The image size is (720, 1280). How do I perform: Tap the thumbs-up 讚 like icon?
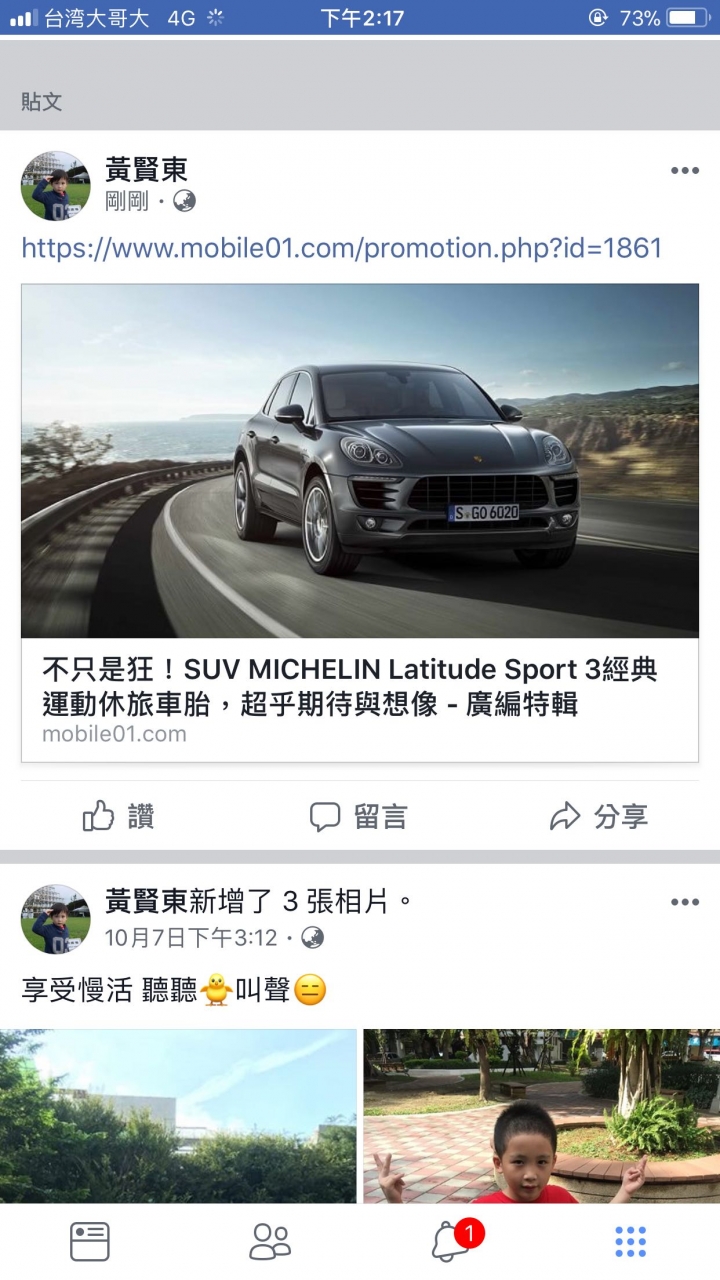(98, 816)
